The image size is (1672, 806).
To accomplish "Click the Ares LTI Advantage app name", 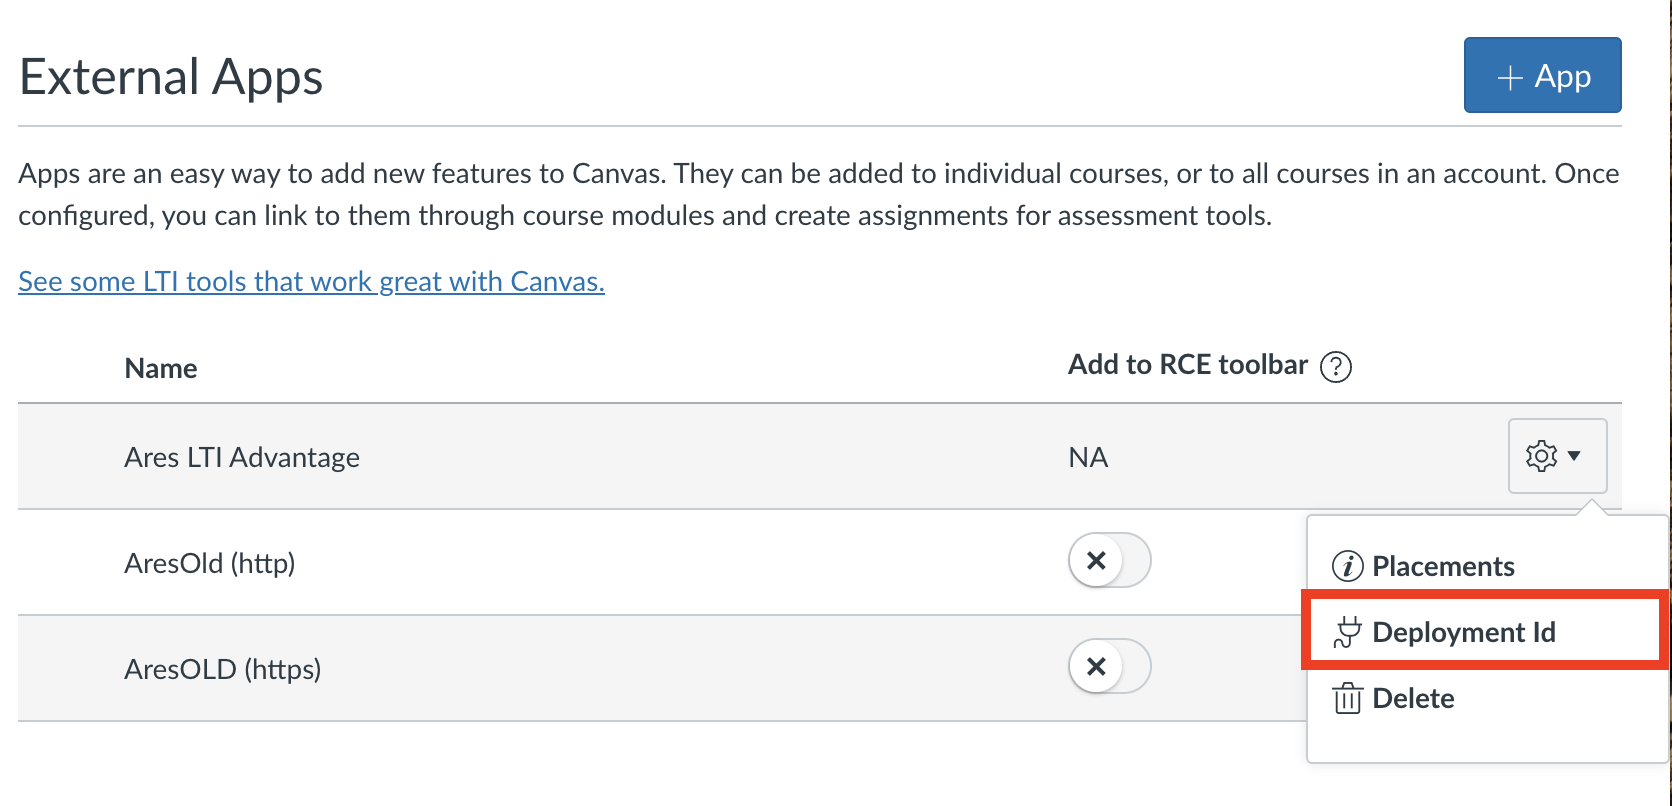I will click(242, 457).
